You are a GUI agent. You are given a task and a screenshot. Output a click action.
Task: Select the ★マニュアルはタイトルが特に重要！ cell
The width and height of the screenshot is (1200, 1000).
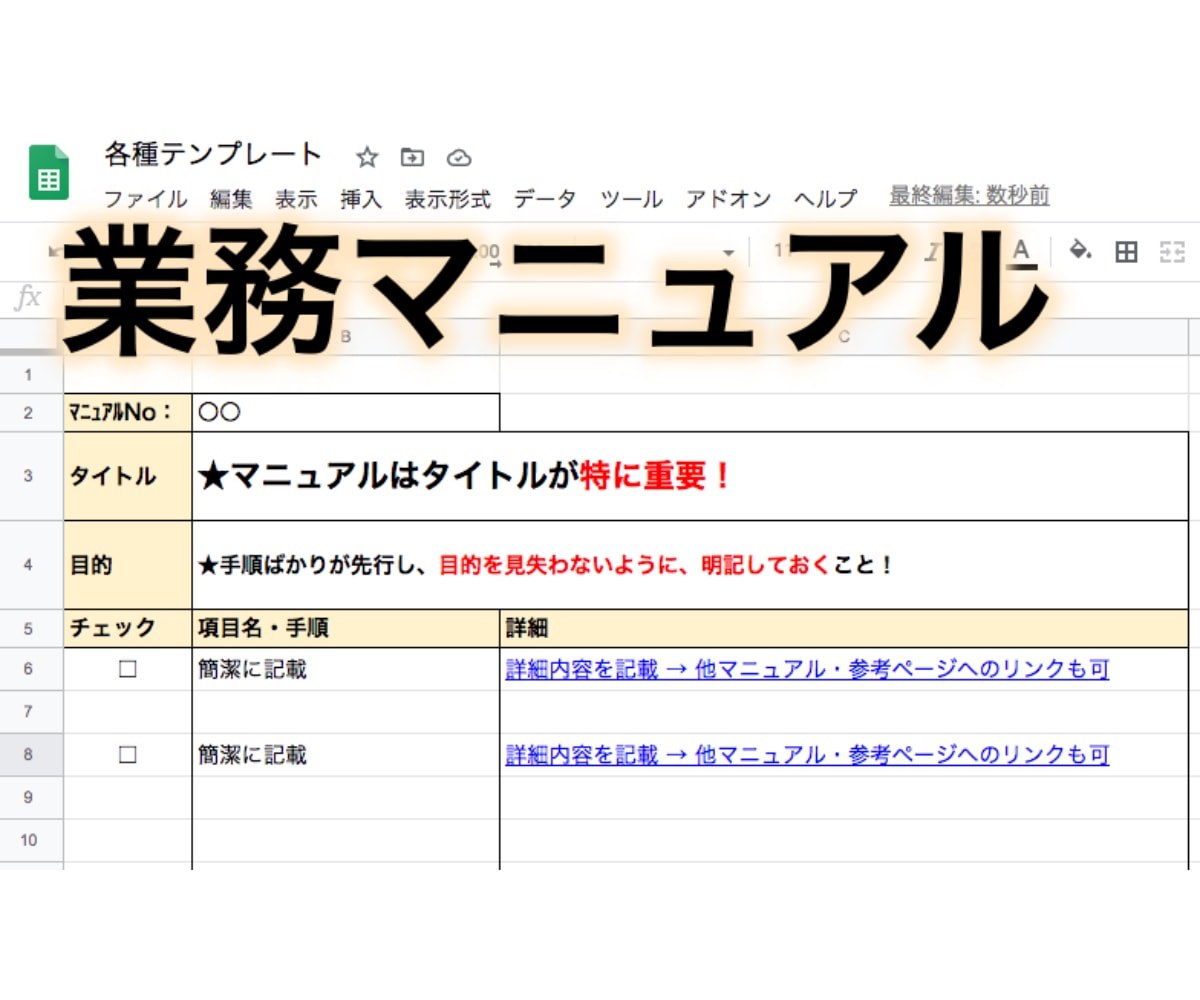click(x=690, y=476)
